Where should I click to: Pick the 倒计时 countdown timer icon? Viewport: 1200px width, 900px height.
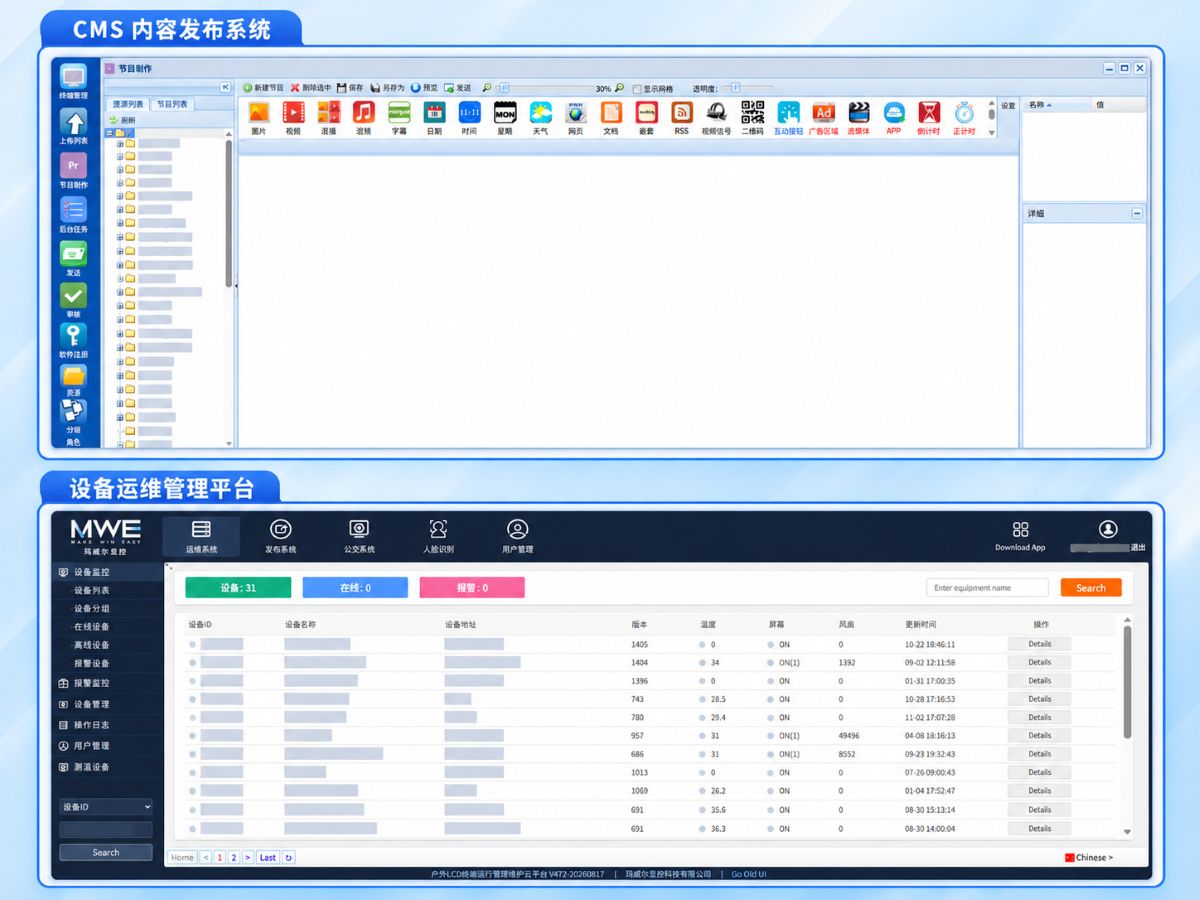929,117
